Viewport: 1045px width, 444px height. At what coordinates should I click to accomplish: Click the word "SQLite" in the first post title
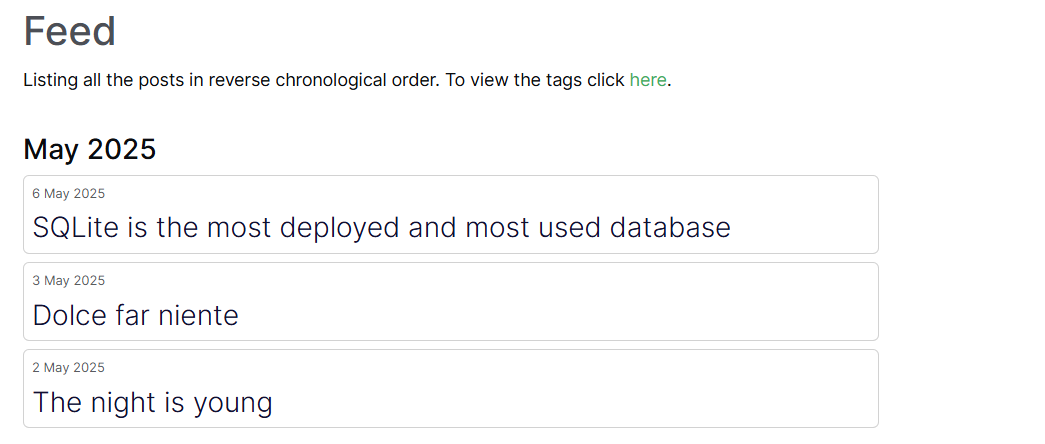click(x=75, y=228)
